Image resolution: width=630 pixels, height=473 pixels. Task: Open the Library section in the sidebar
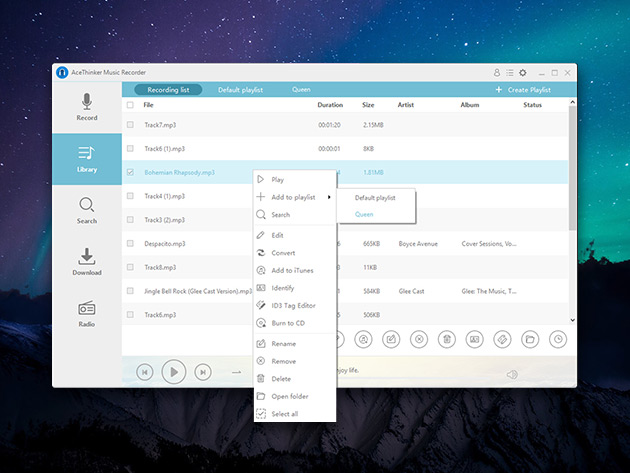point(87,159)
